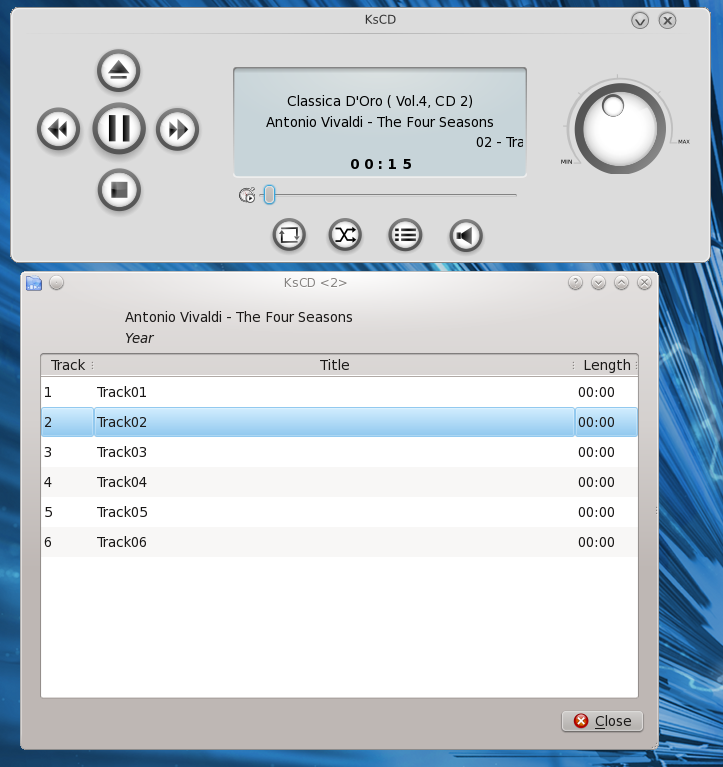
Task: Sort by the Title column header
Action: coord(334,365)
